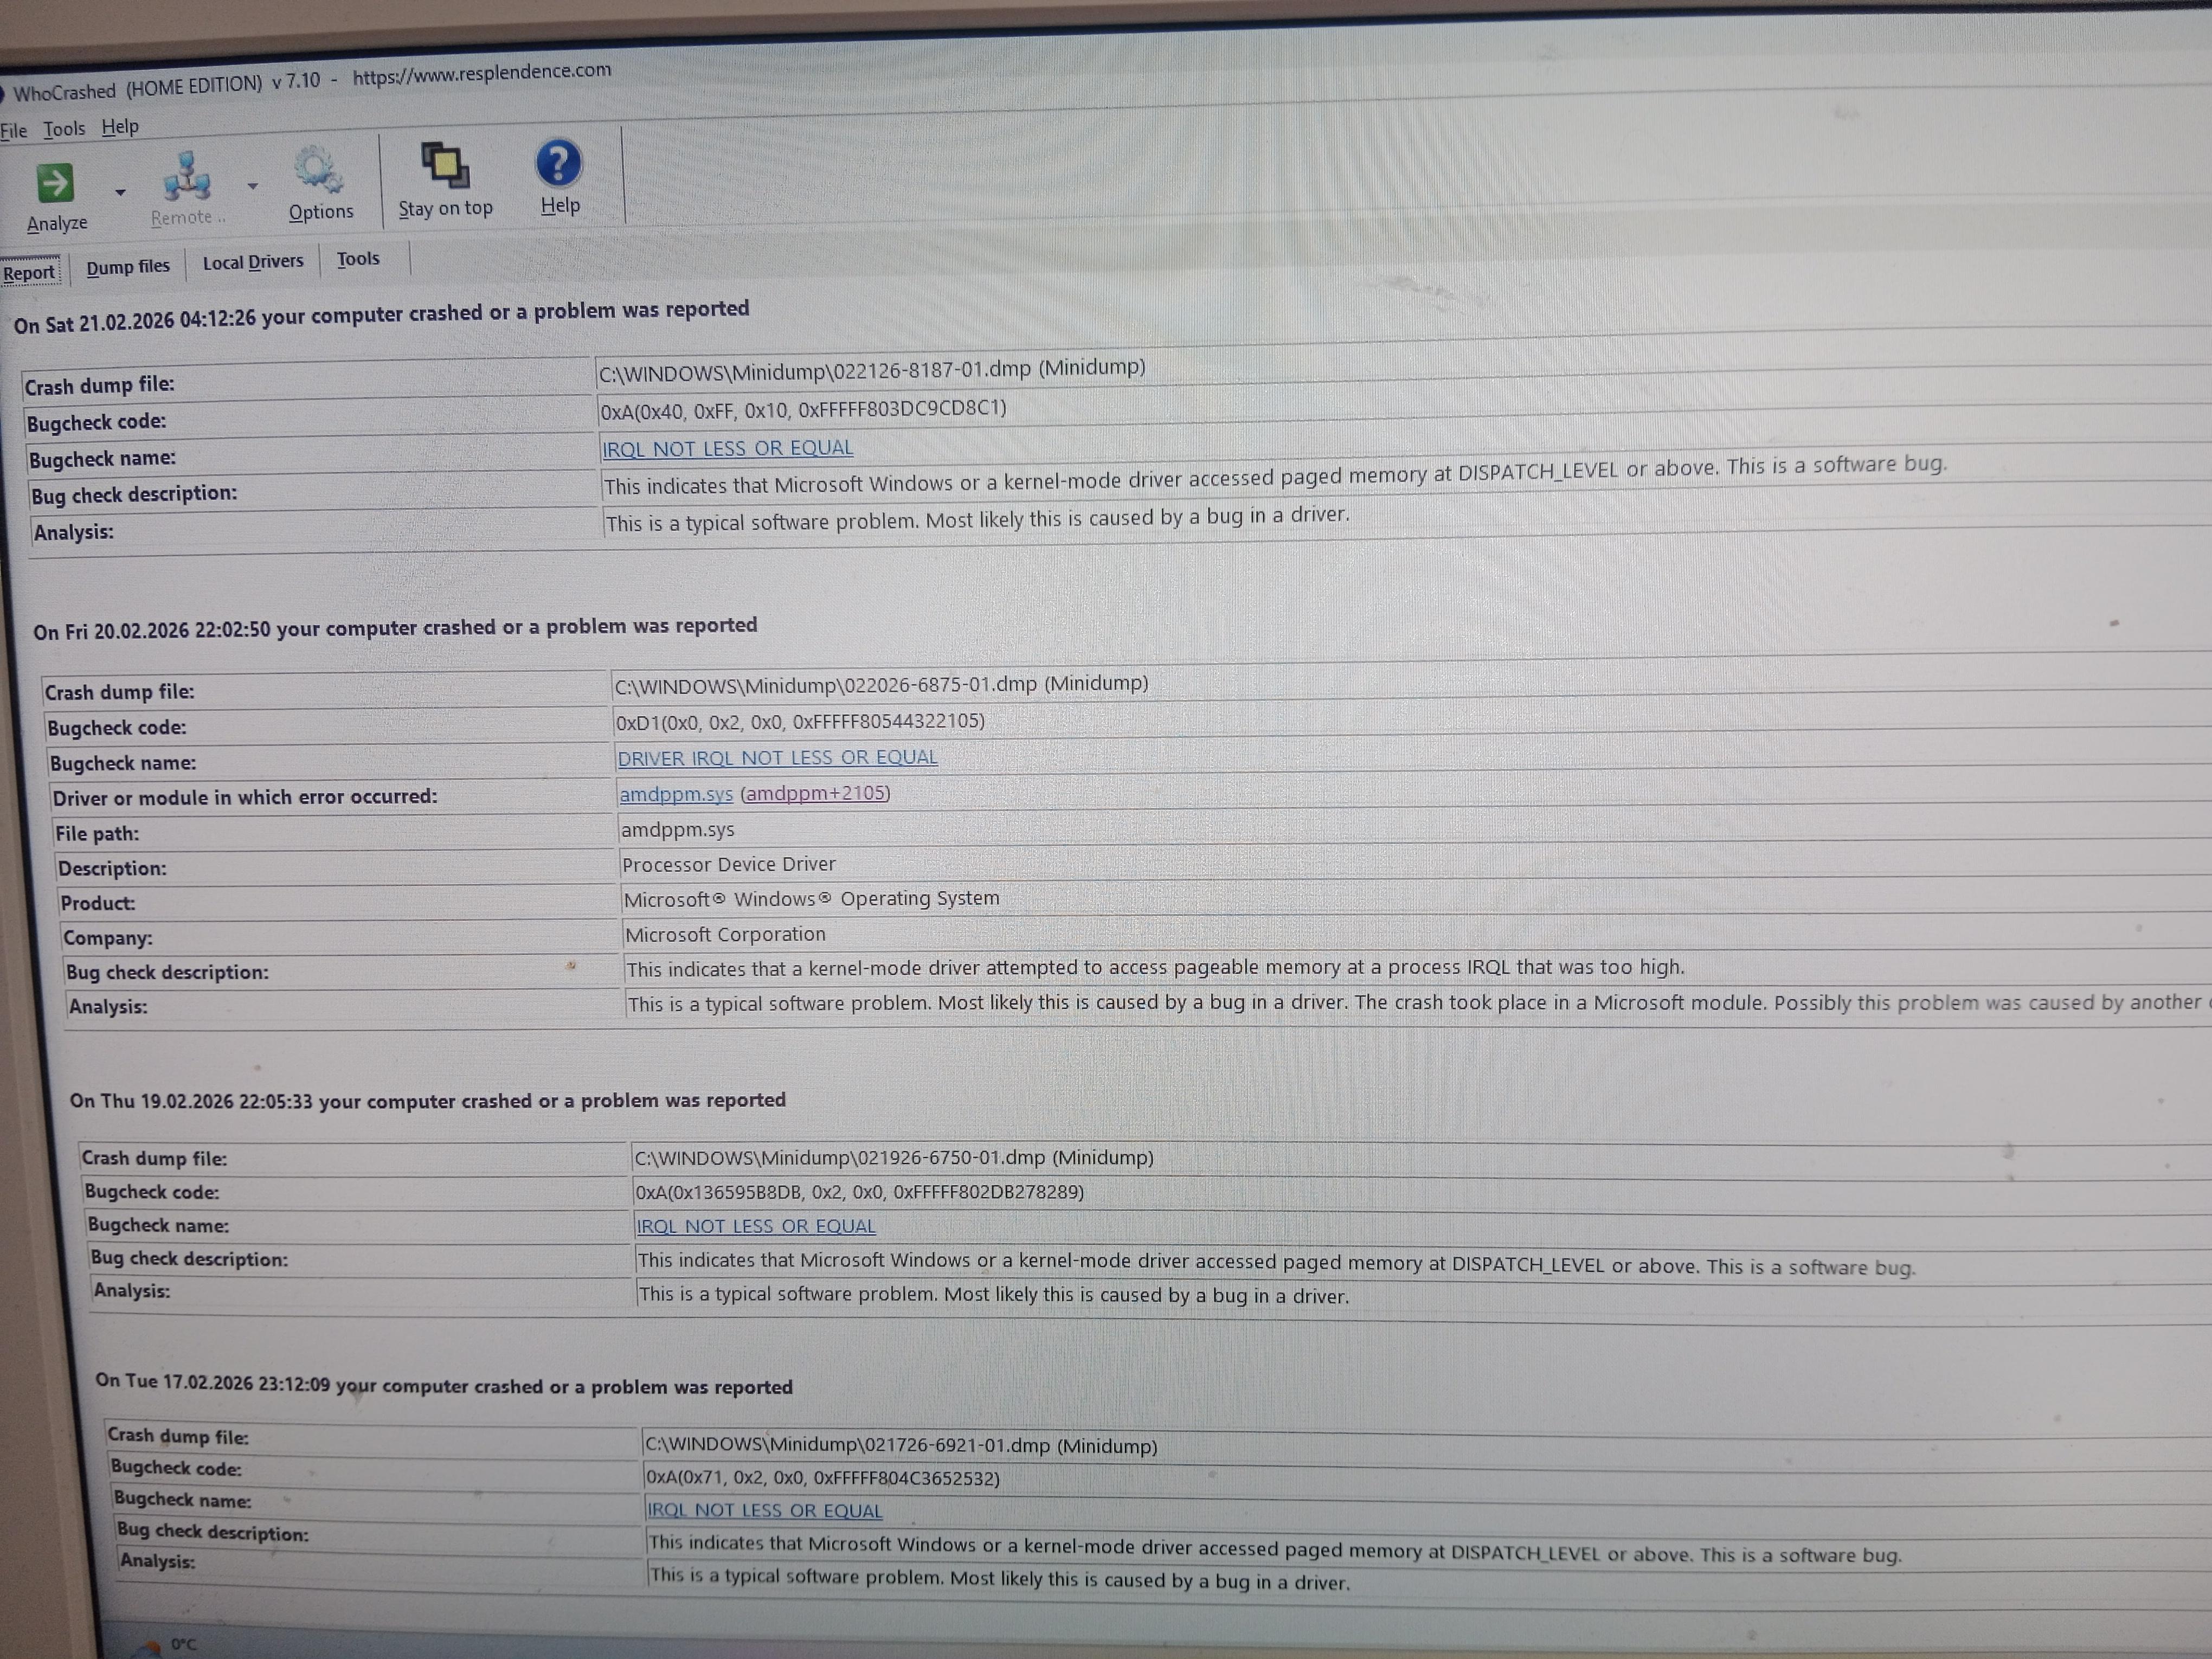Screen dimensions: 2212x1659
Task: Click the amdppm.sys driver link
Action: (676, 794)
